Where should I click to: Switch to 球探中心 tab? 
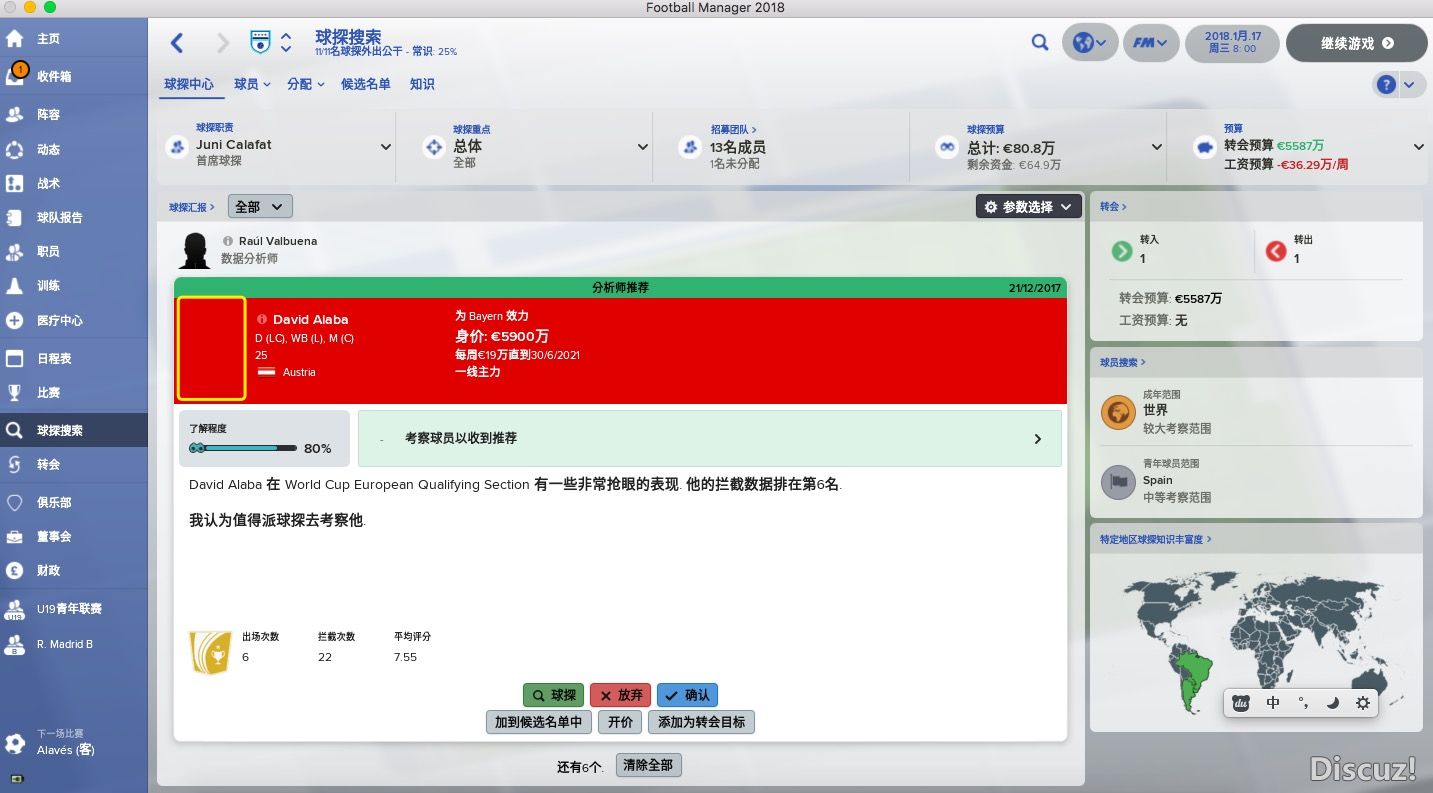[x=189, y=84]
